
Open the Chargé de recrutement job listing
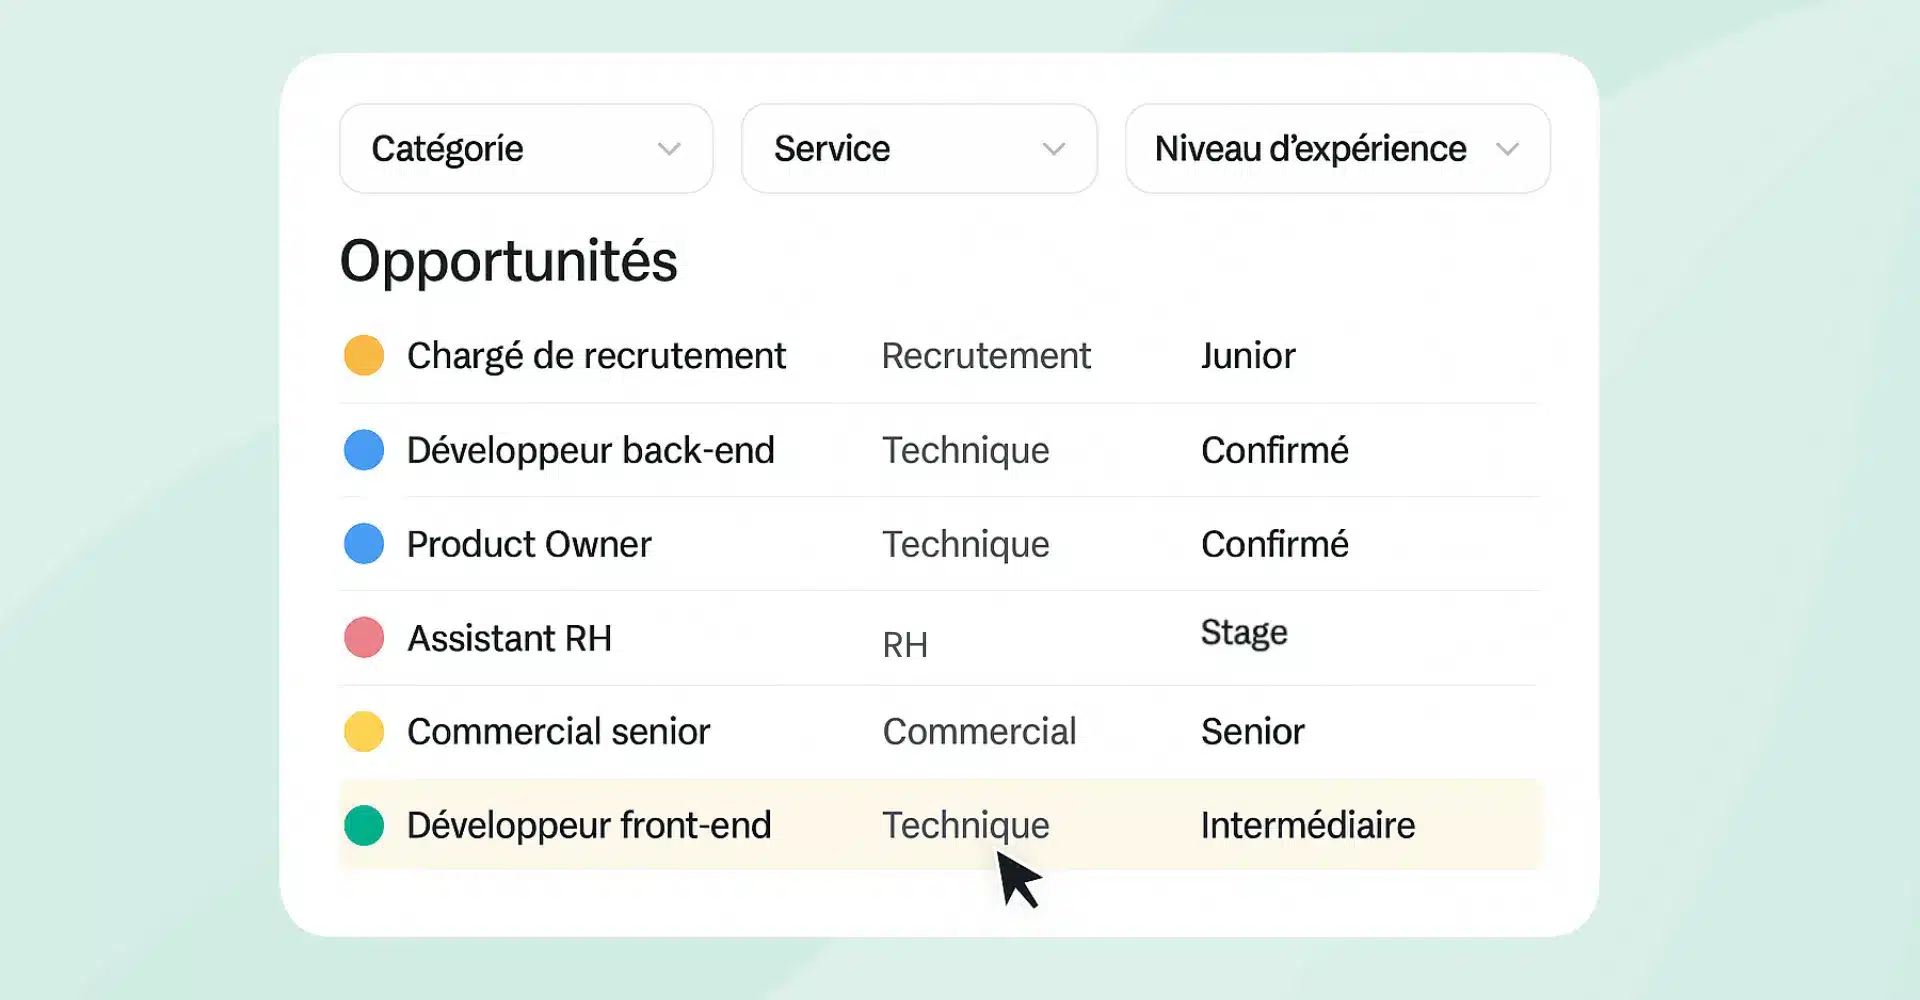tap(596, 356)
